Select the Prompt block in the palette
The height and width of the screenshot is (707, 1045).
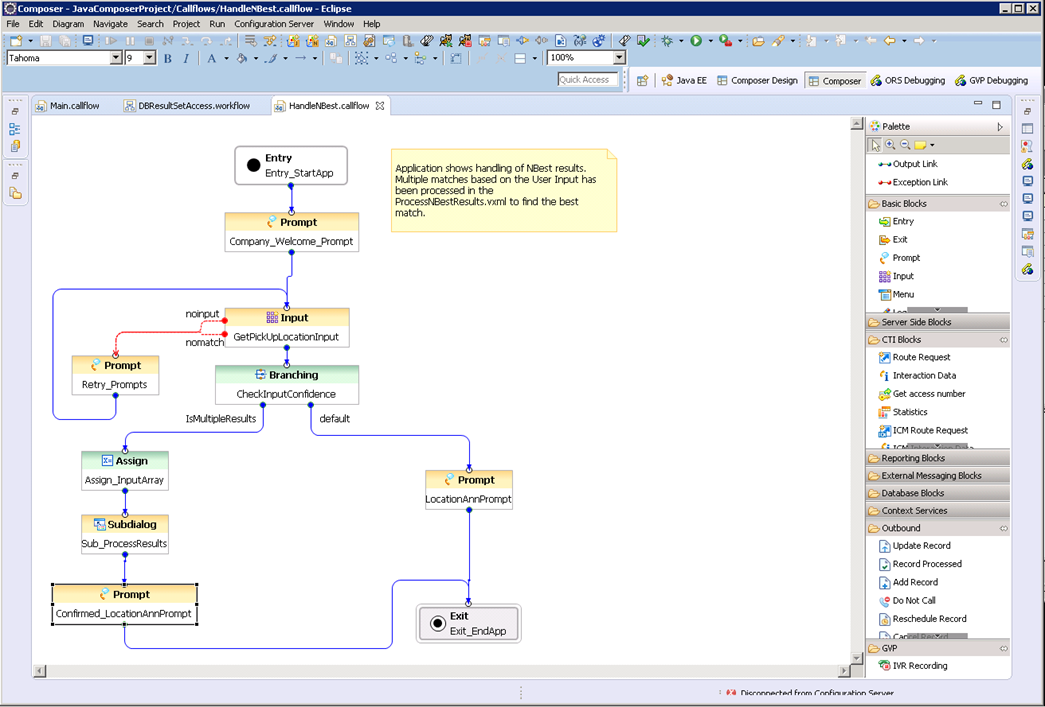point(905,258)
